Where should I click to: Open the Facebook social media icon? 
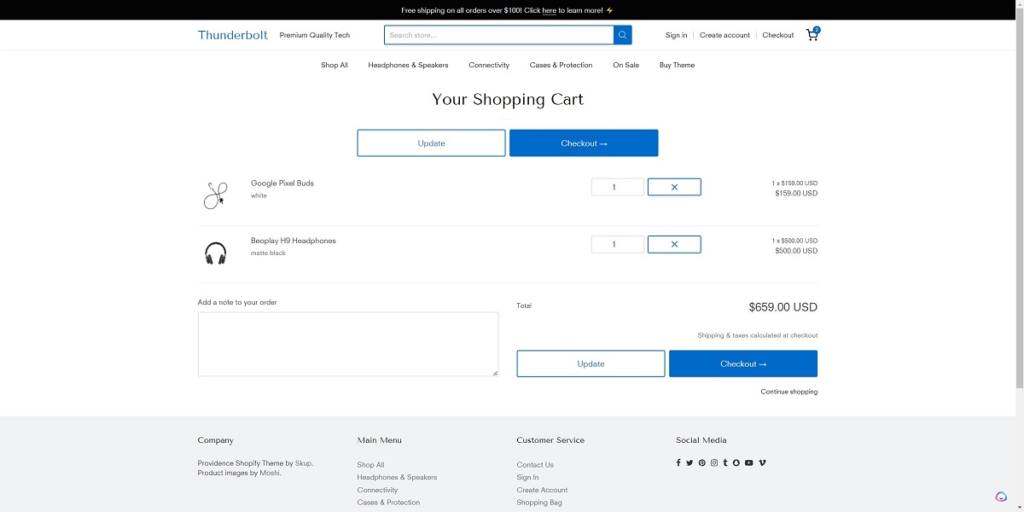pyautogui.click(x=678, y=463)
